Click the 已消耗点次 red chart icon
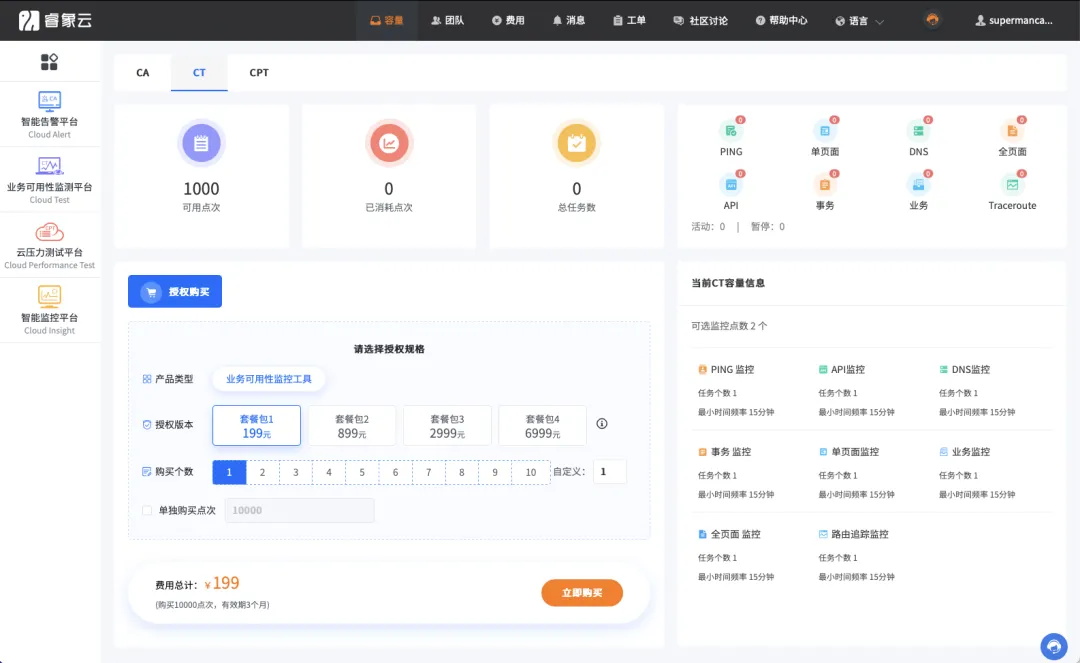The image size is (1080, 663). (389, 143)
